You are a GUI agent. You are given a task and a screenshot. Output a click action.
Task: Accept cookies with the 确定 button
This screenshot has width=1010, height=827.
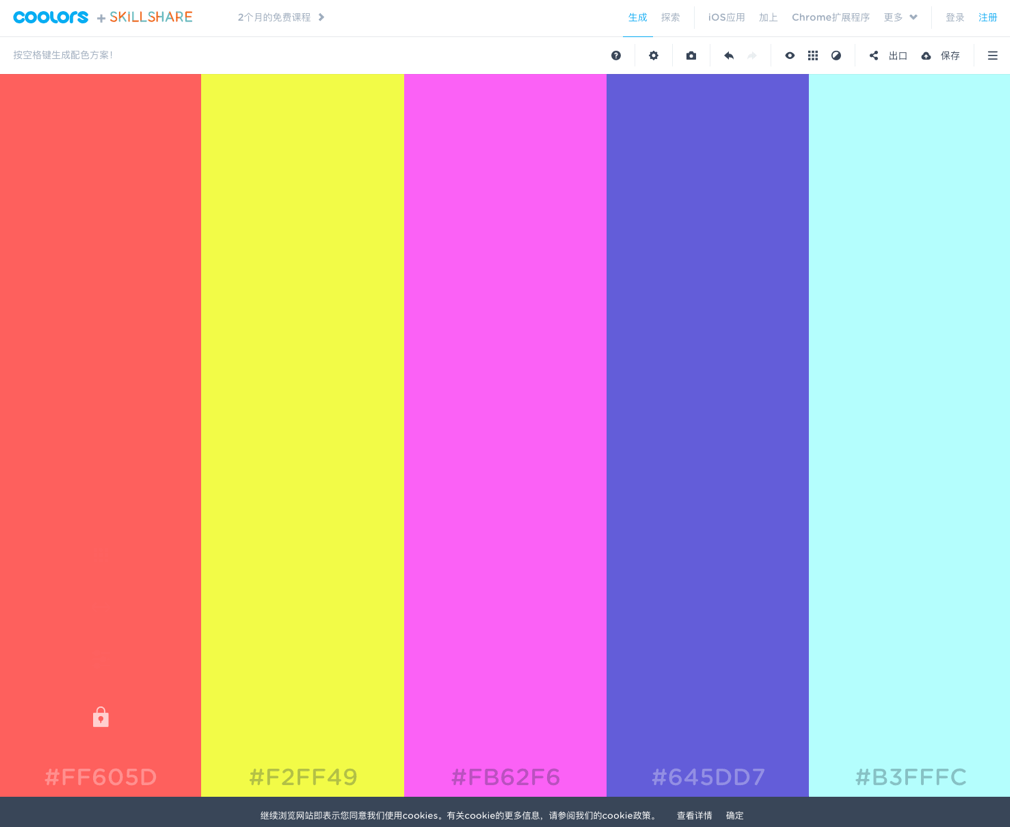pos(734,815)
